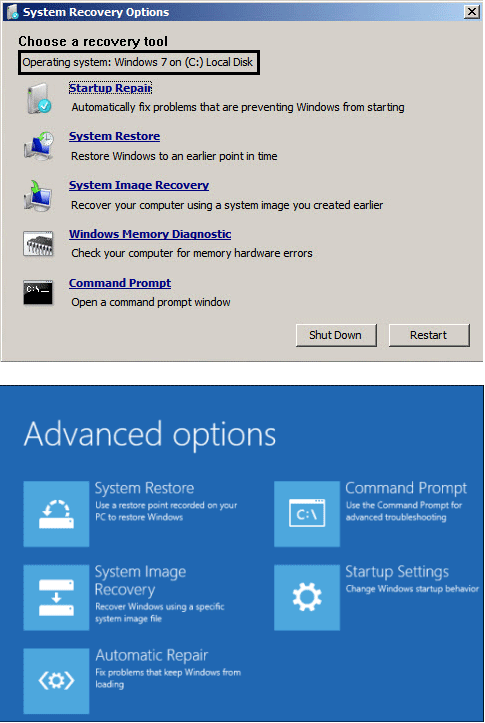The height and width of the screenshot is (723, 485).
Task: Click the Advanced options heading
Action: click(150, 434)
